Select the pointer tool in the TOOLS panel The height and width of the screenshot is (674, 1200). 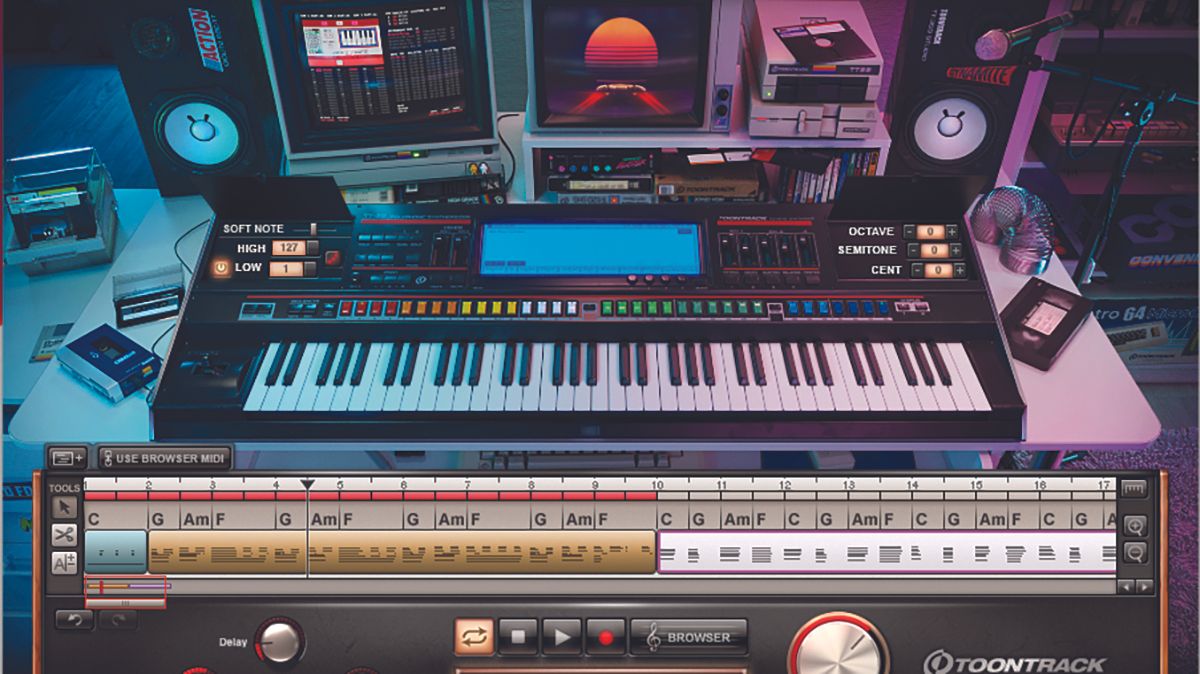[66, 508]
